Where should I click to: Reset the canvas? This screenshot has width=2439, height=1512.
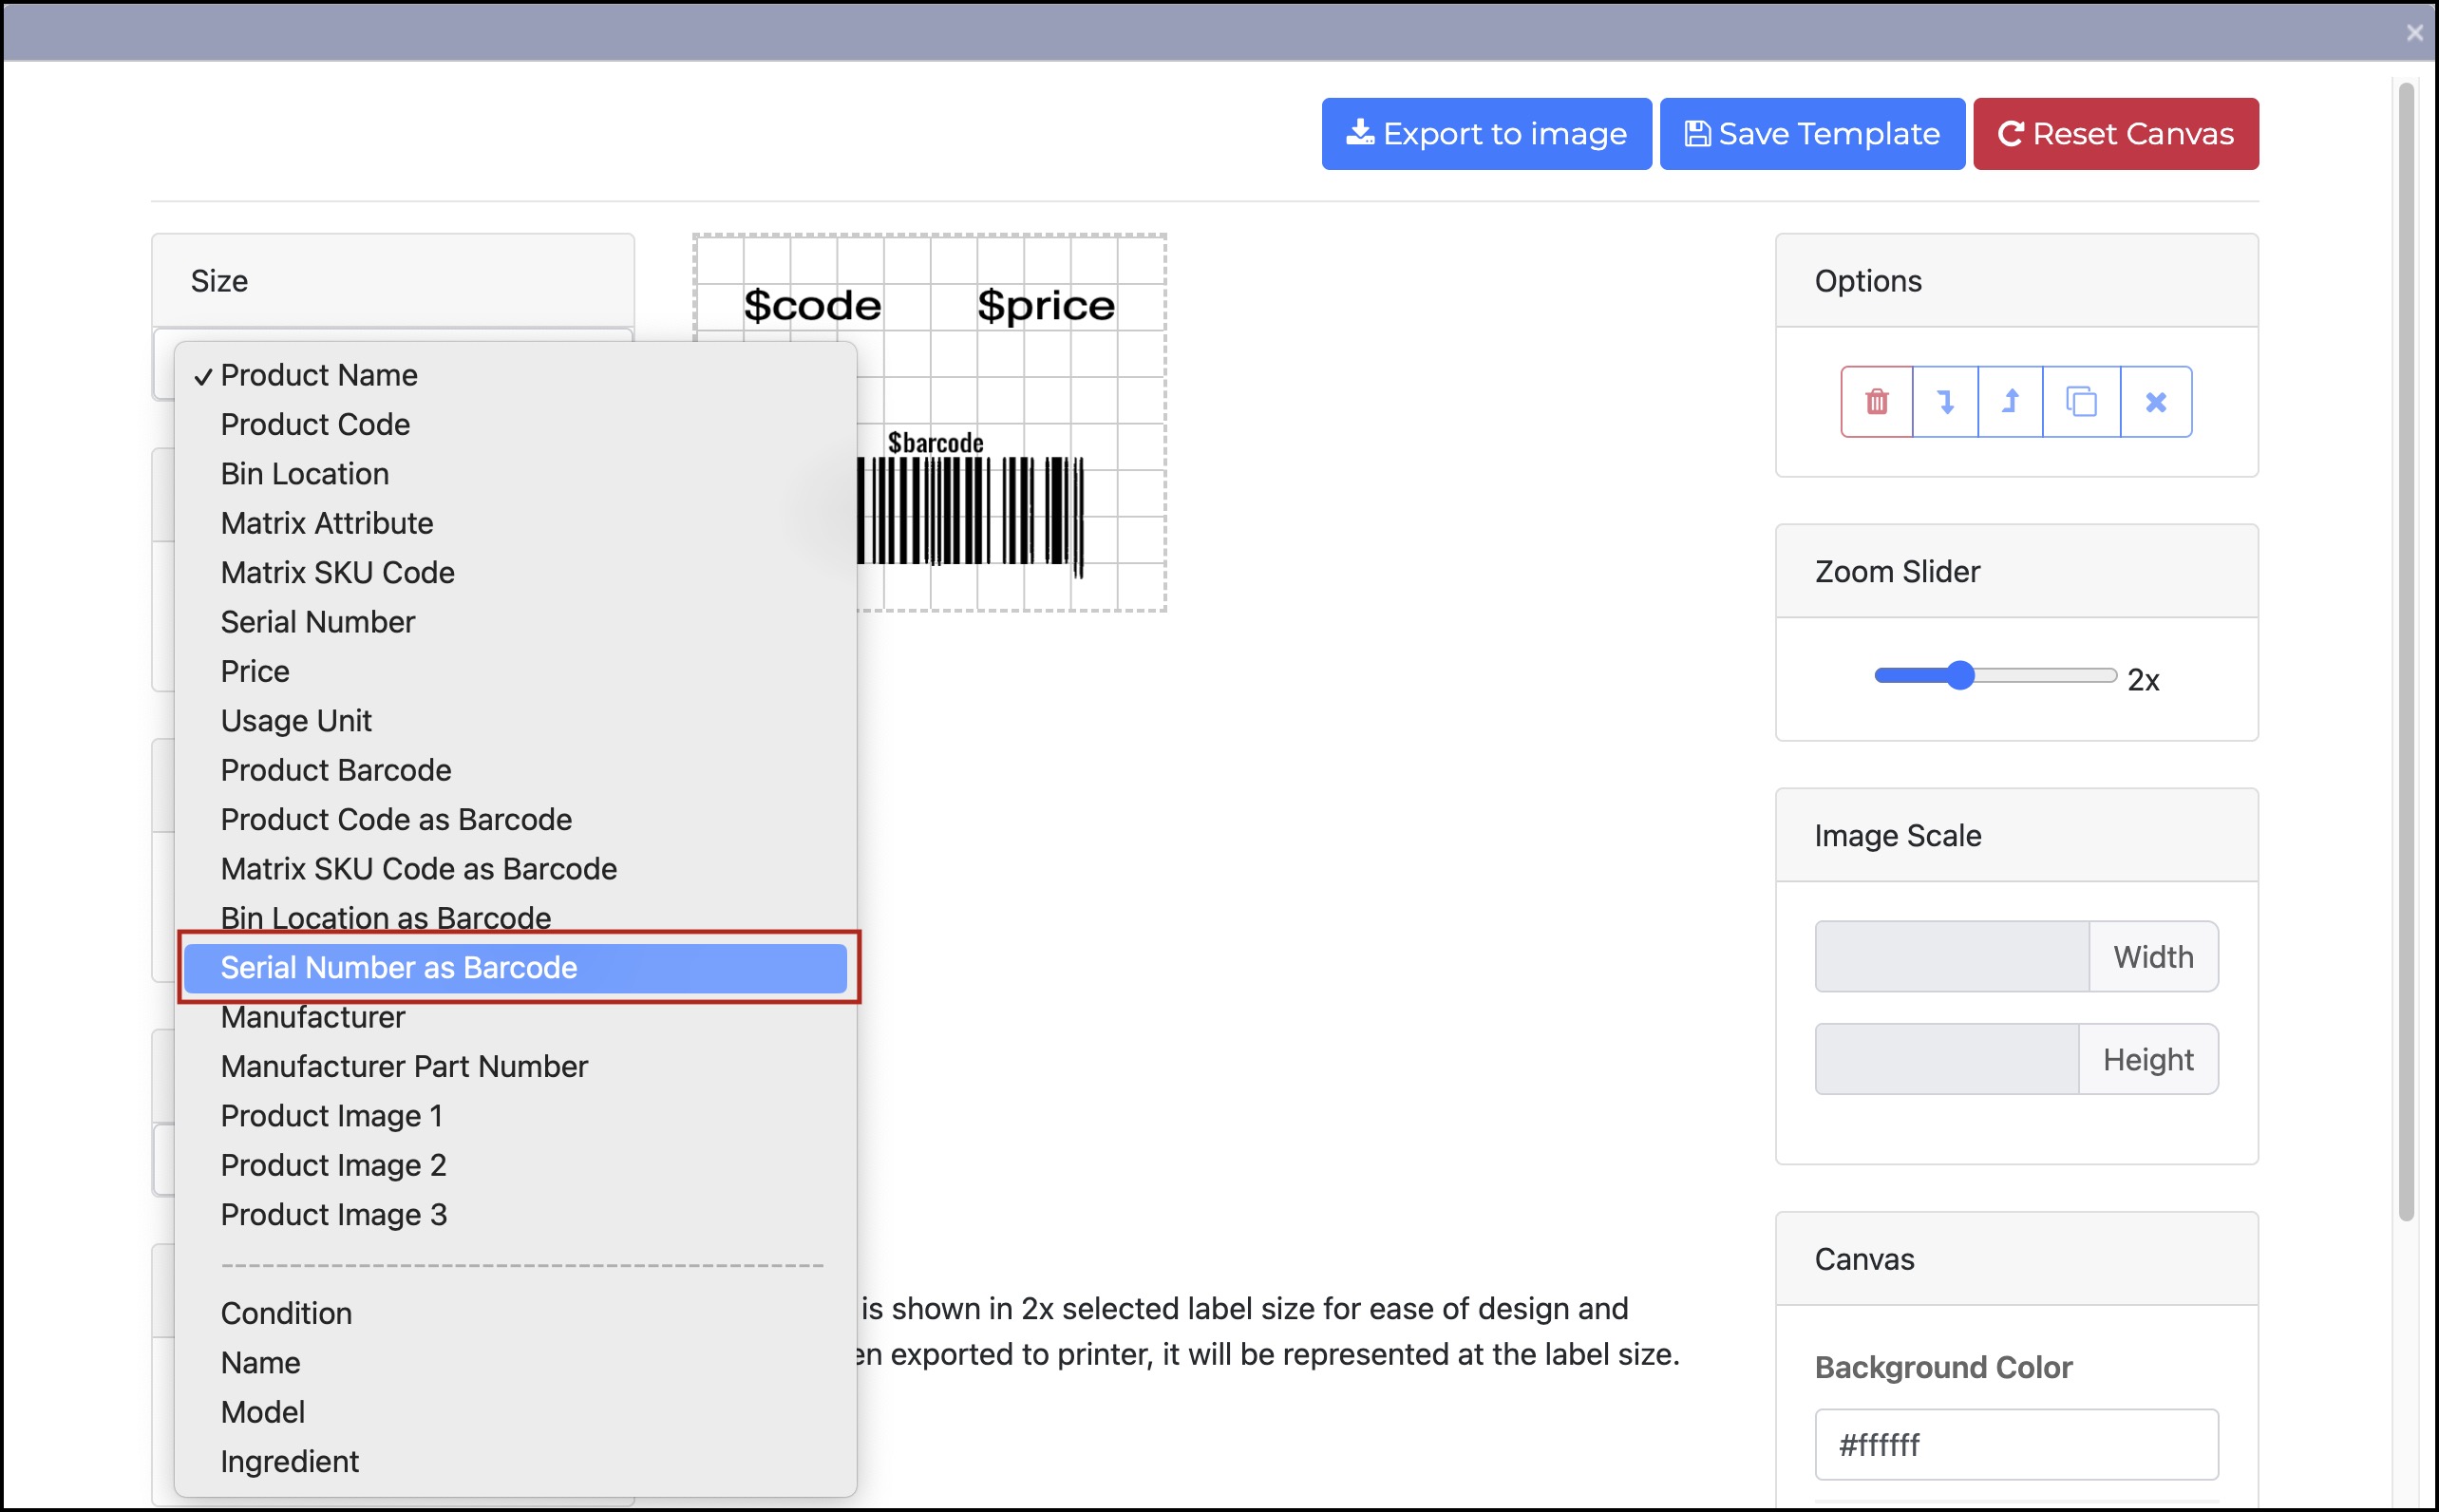pyautogui.click(x=2115, y=134)
